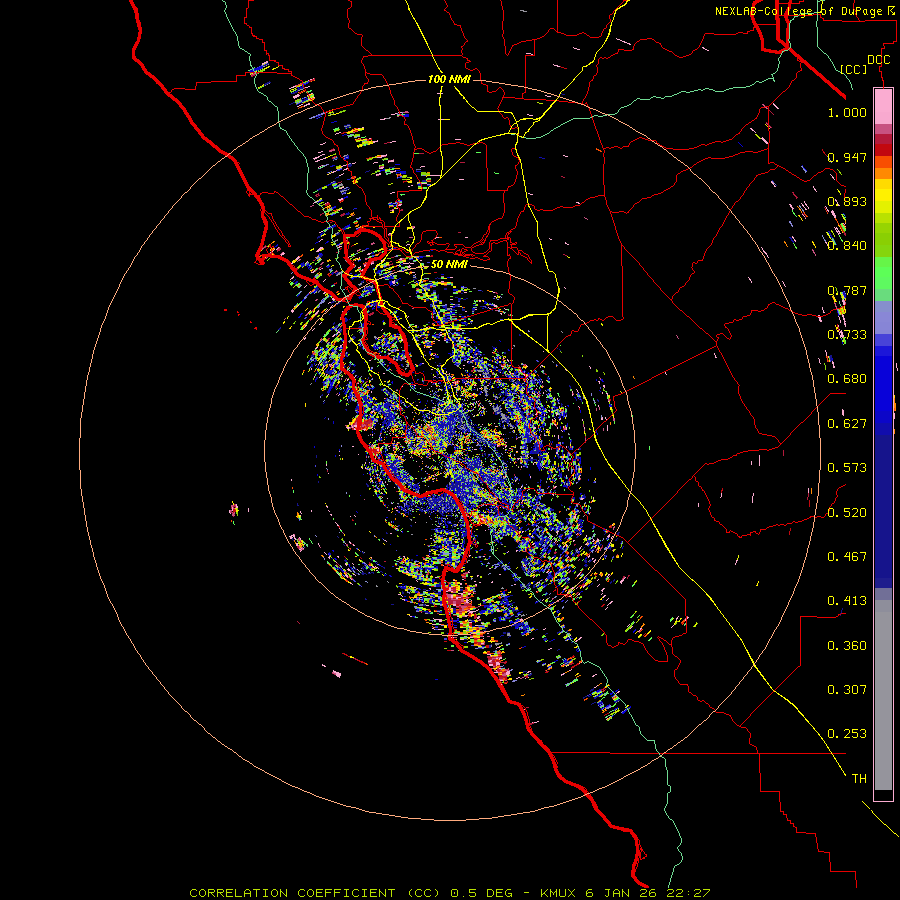Click the 0.680 scale value
This screenshot has height=900, width=900.
847,379
